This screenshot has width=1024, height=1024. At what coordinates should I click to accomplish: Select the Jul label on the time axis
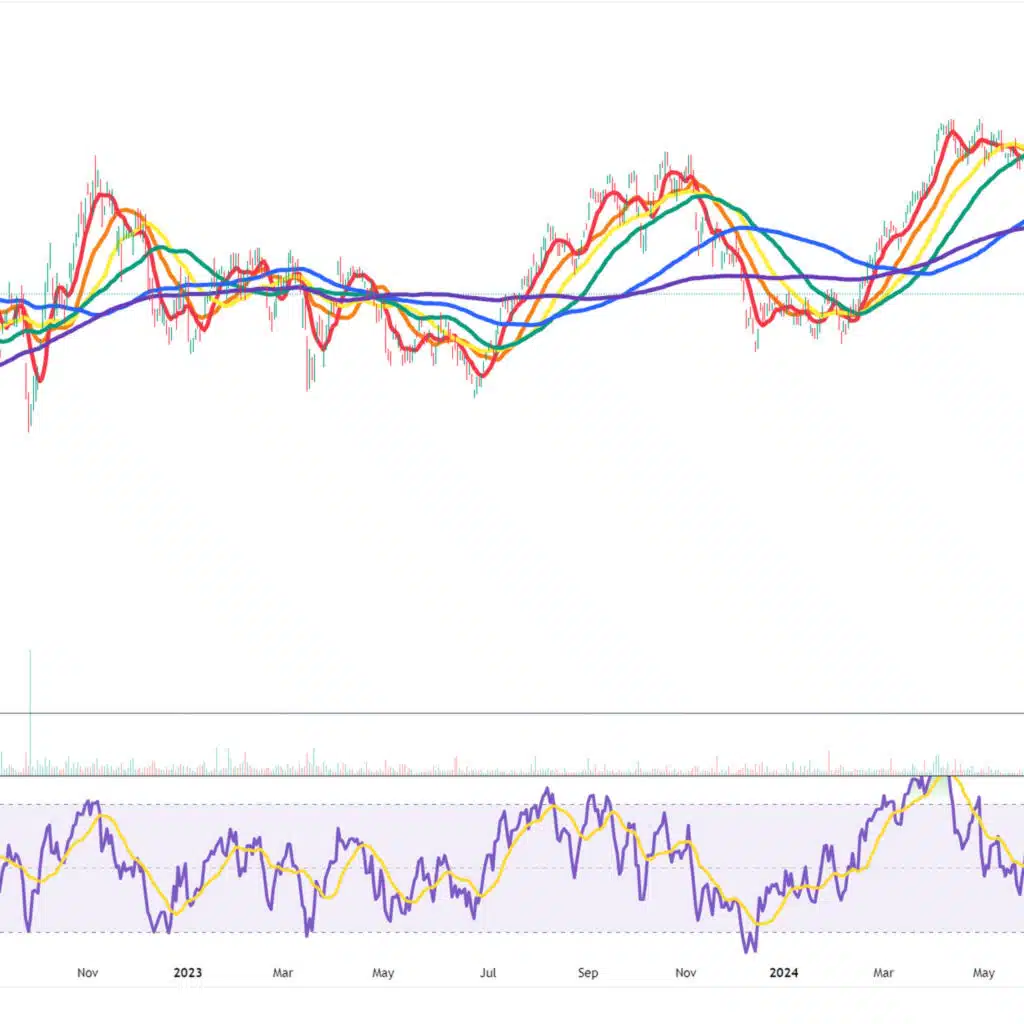point(488,972)
